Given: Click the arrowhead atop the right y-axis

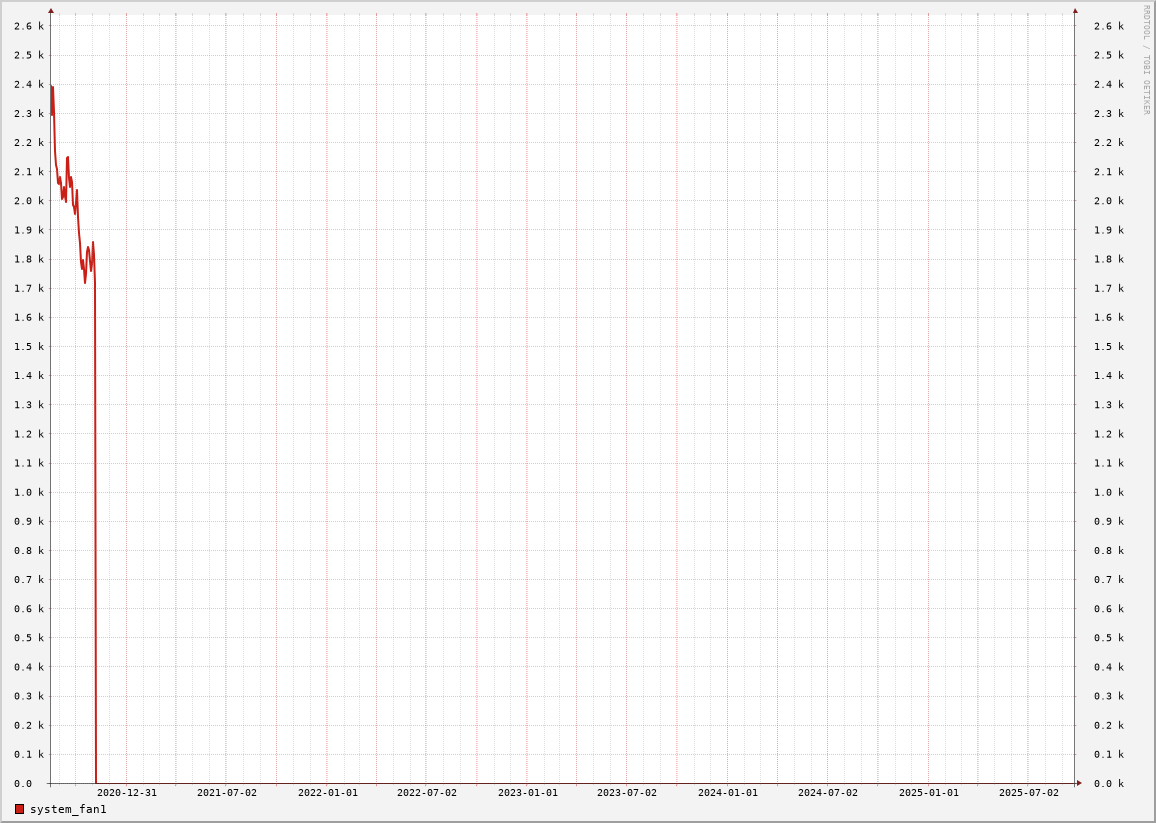Looking at the screenshot, I should point(1075,11).
